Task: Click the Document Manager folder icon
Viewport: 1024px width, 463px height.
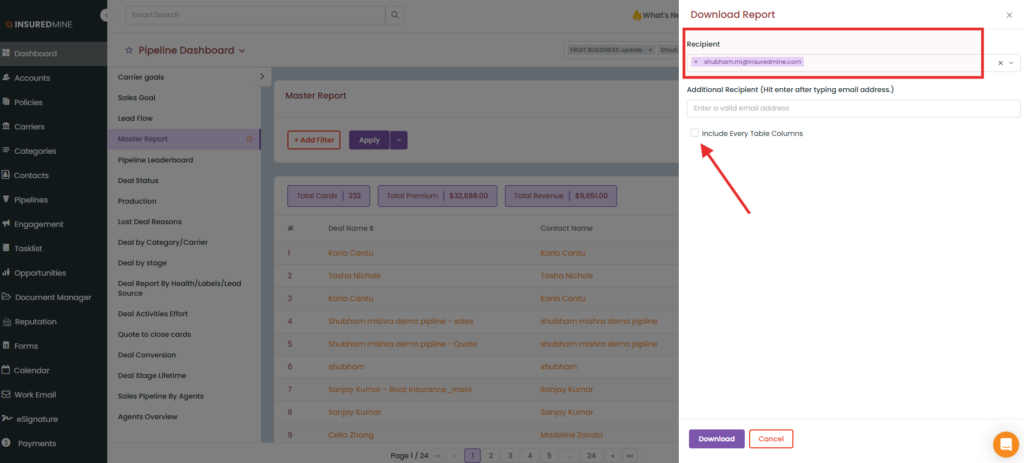Action: click(6, 297)
